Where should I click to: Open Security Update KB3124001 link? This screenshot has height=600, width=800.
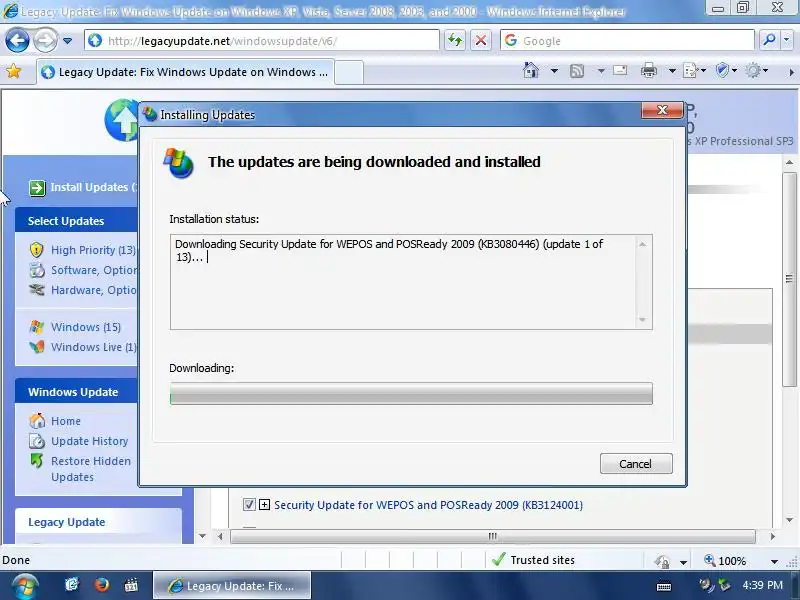(429, 505)
